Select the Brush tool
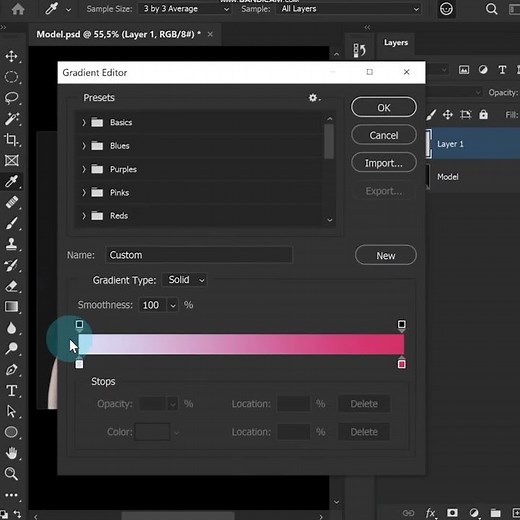The height and width of the screenshot is (520, 520). coord(11,223)
